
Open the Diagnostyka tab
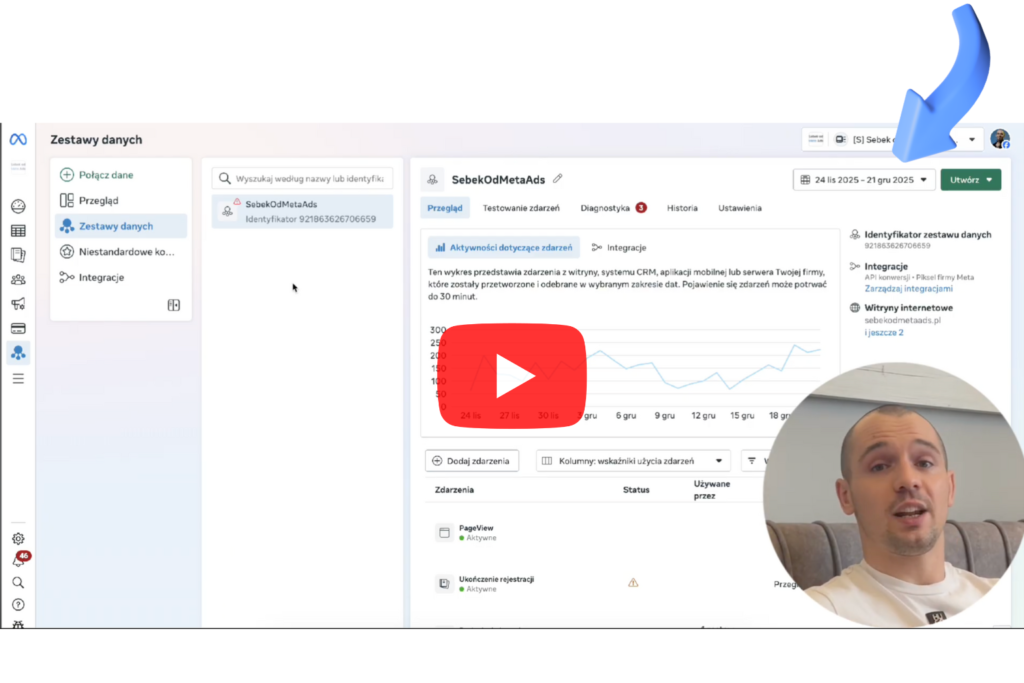[606, 208]
